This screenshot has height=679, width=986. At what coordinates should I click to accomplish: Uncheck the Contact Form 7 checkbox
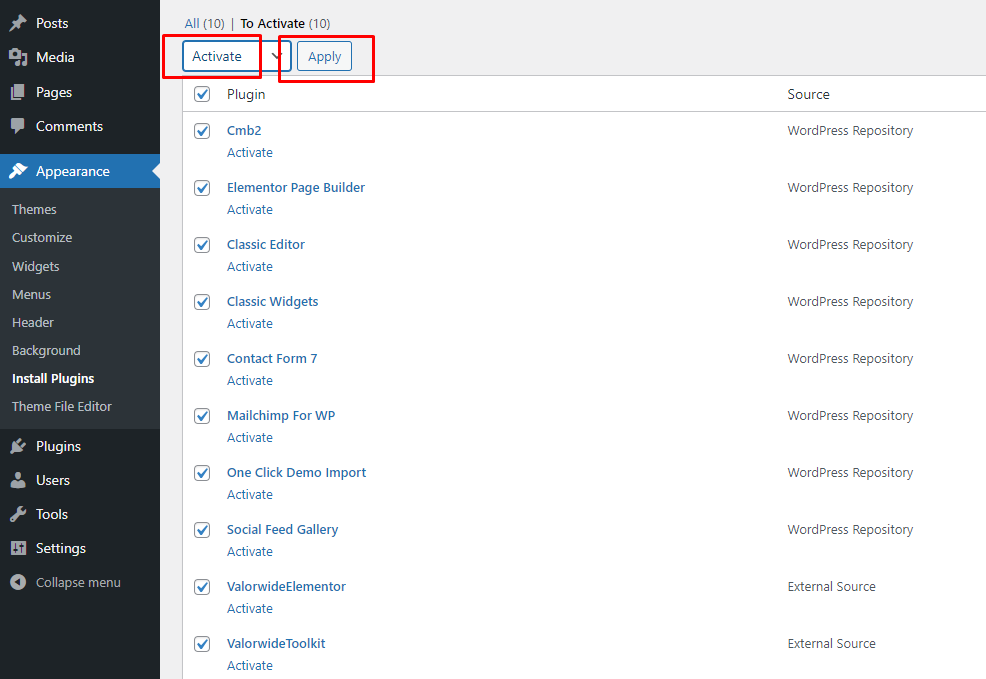(202, 359)
